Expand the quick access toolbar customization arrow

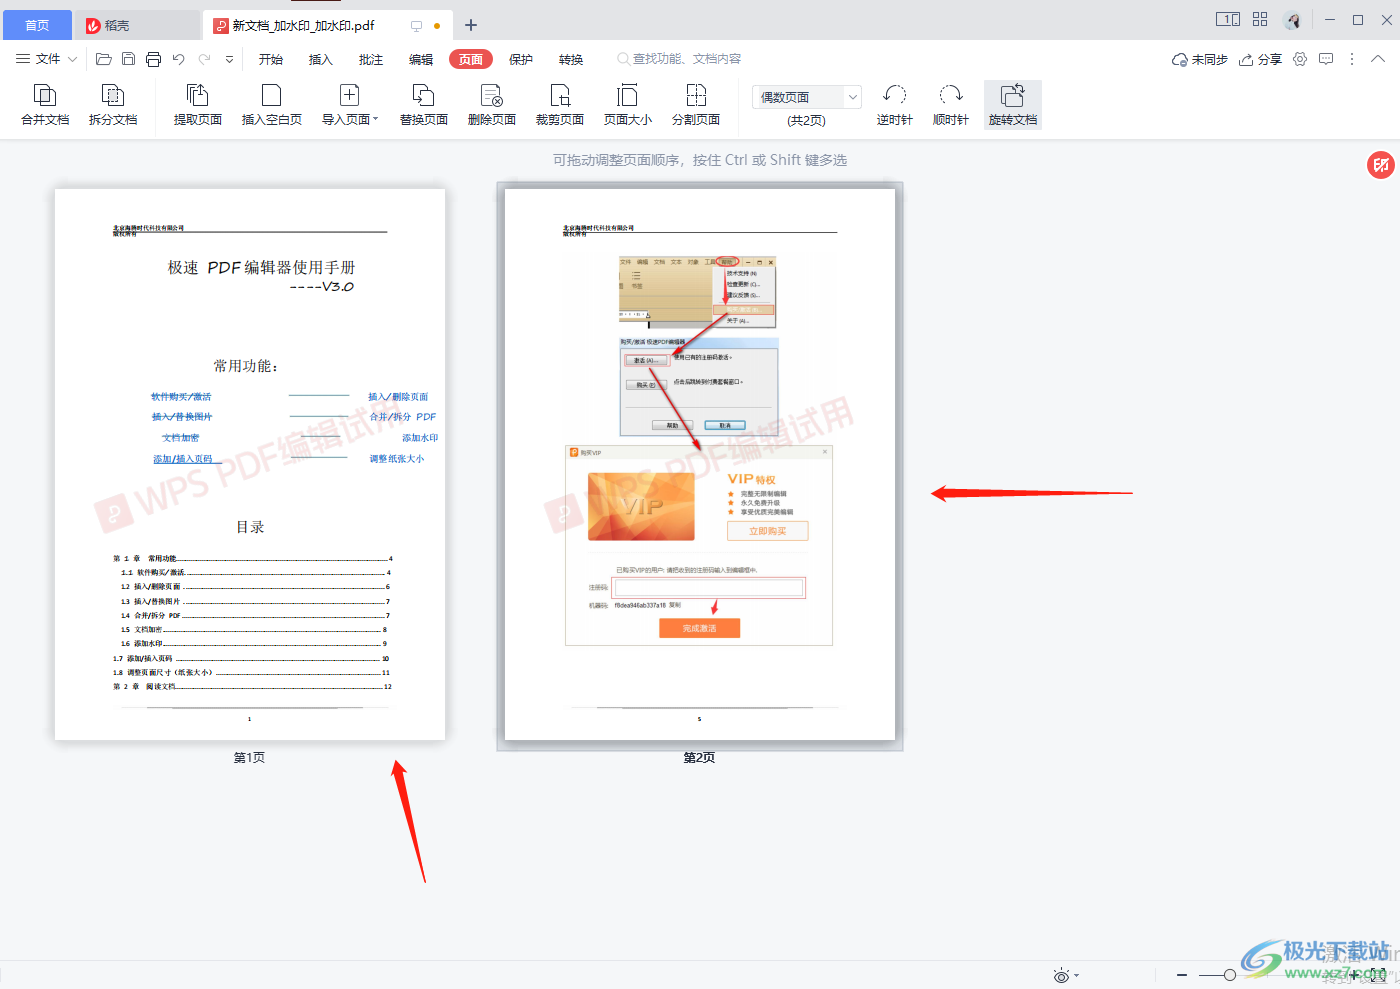[229, 60]
